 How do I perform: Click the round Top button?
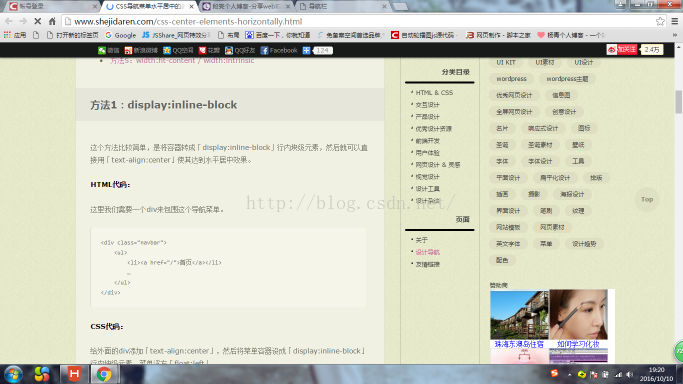[x=647, y=199]
